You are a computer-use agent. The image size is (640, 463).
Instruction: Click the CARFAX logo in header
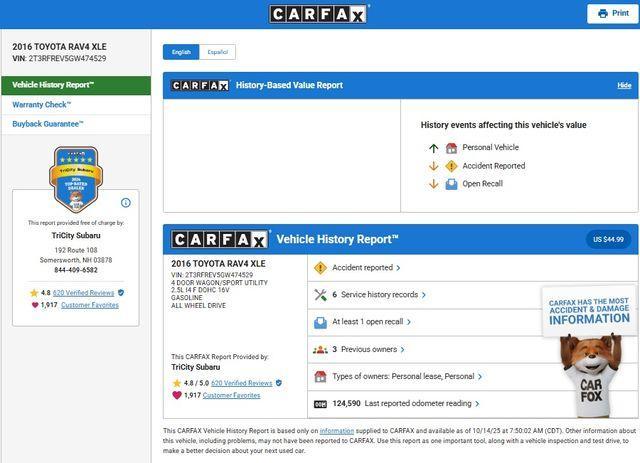tap(319, 14)
